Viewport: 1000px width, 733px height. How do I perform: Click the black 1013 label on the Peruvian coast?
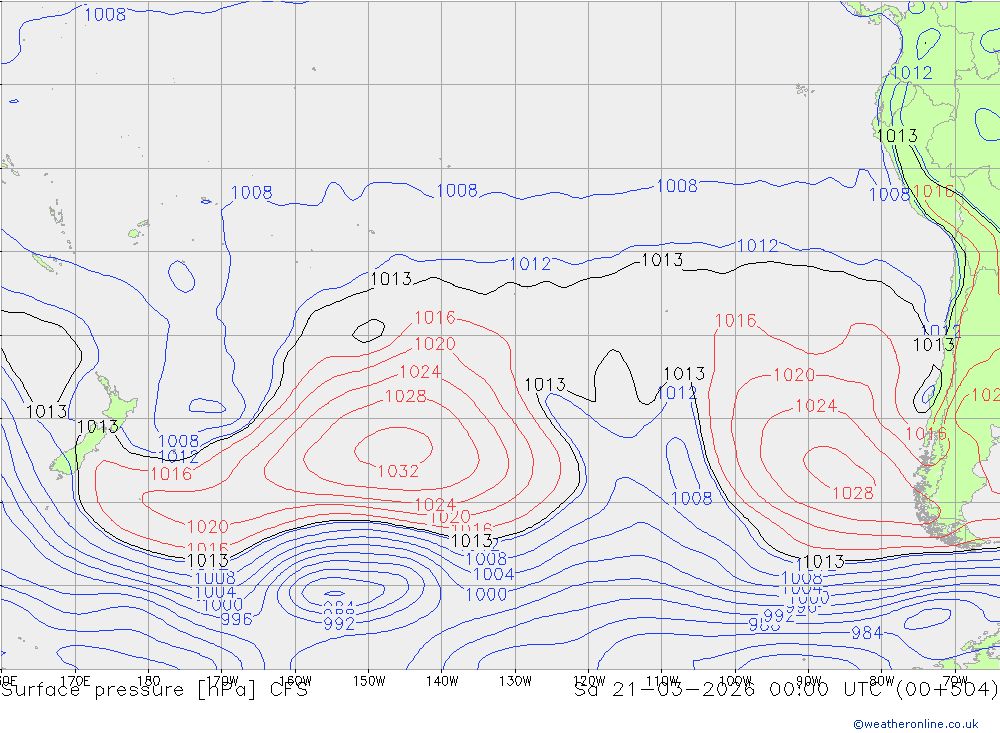point(897,135)
